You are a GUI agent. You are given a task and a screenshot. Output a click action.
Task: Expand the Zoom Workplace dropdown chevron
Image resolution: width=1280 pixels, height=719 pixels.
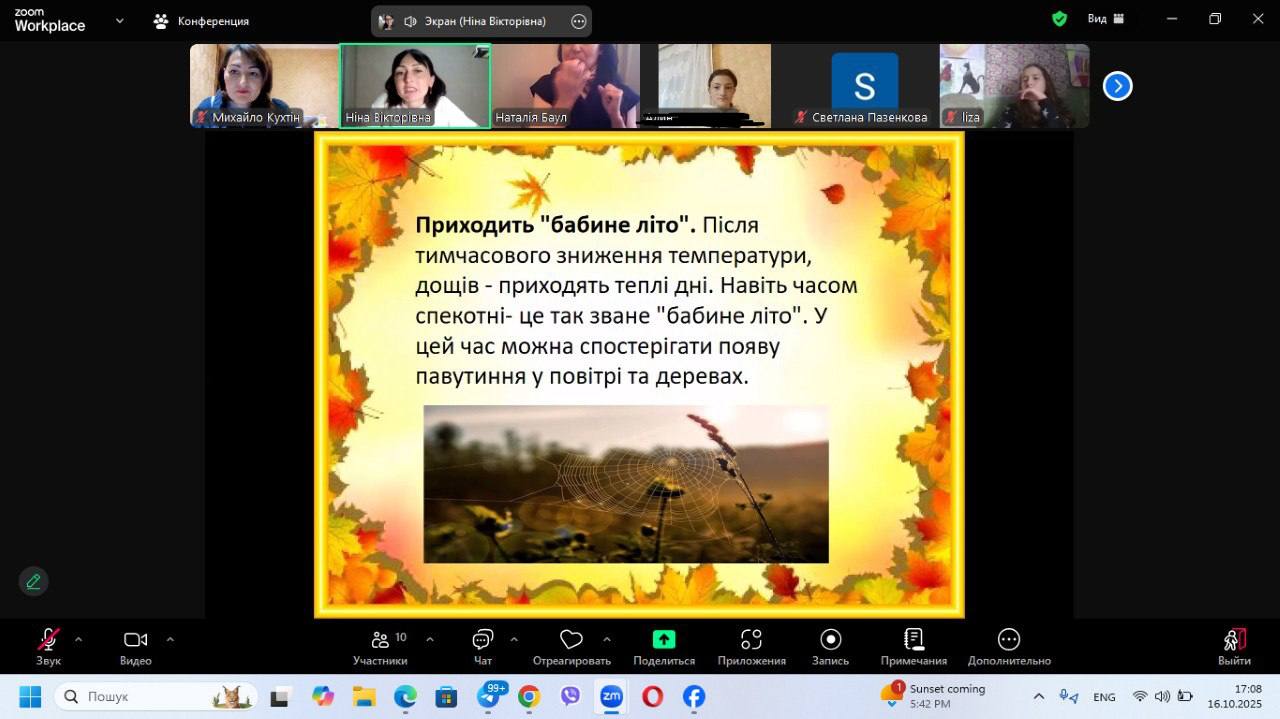click(120, 20)
